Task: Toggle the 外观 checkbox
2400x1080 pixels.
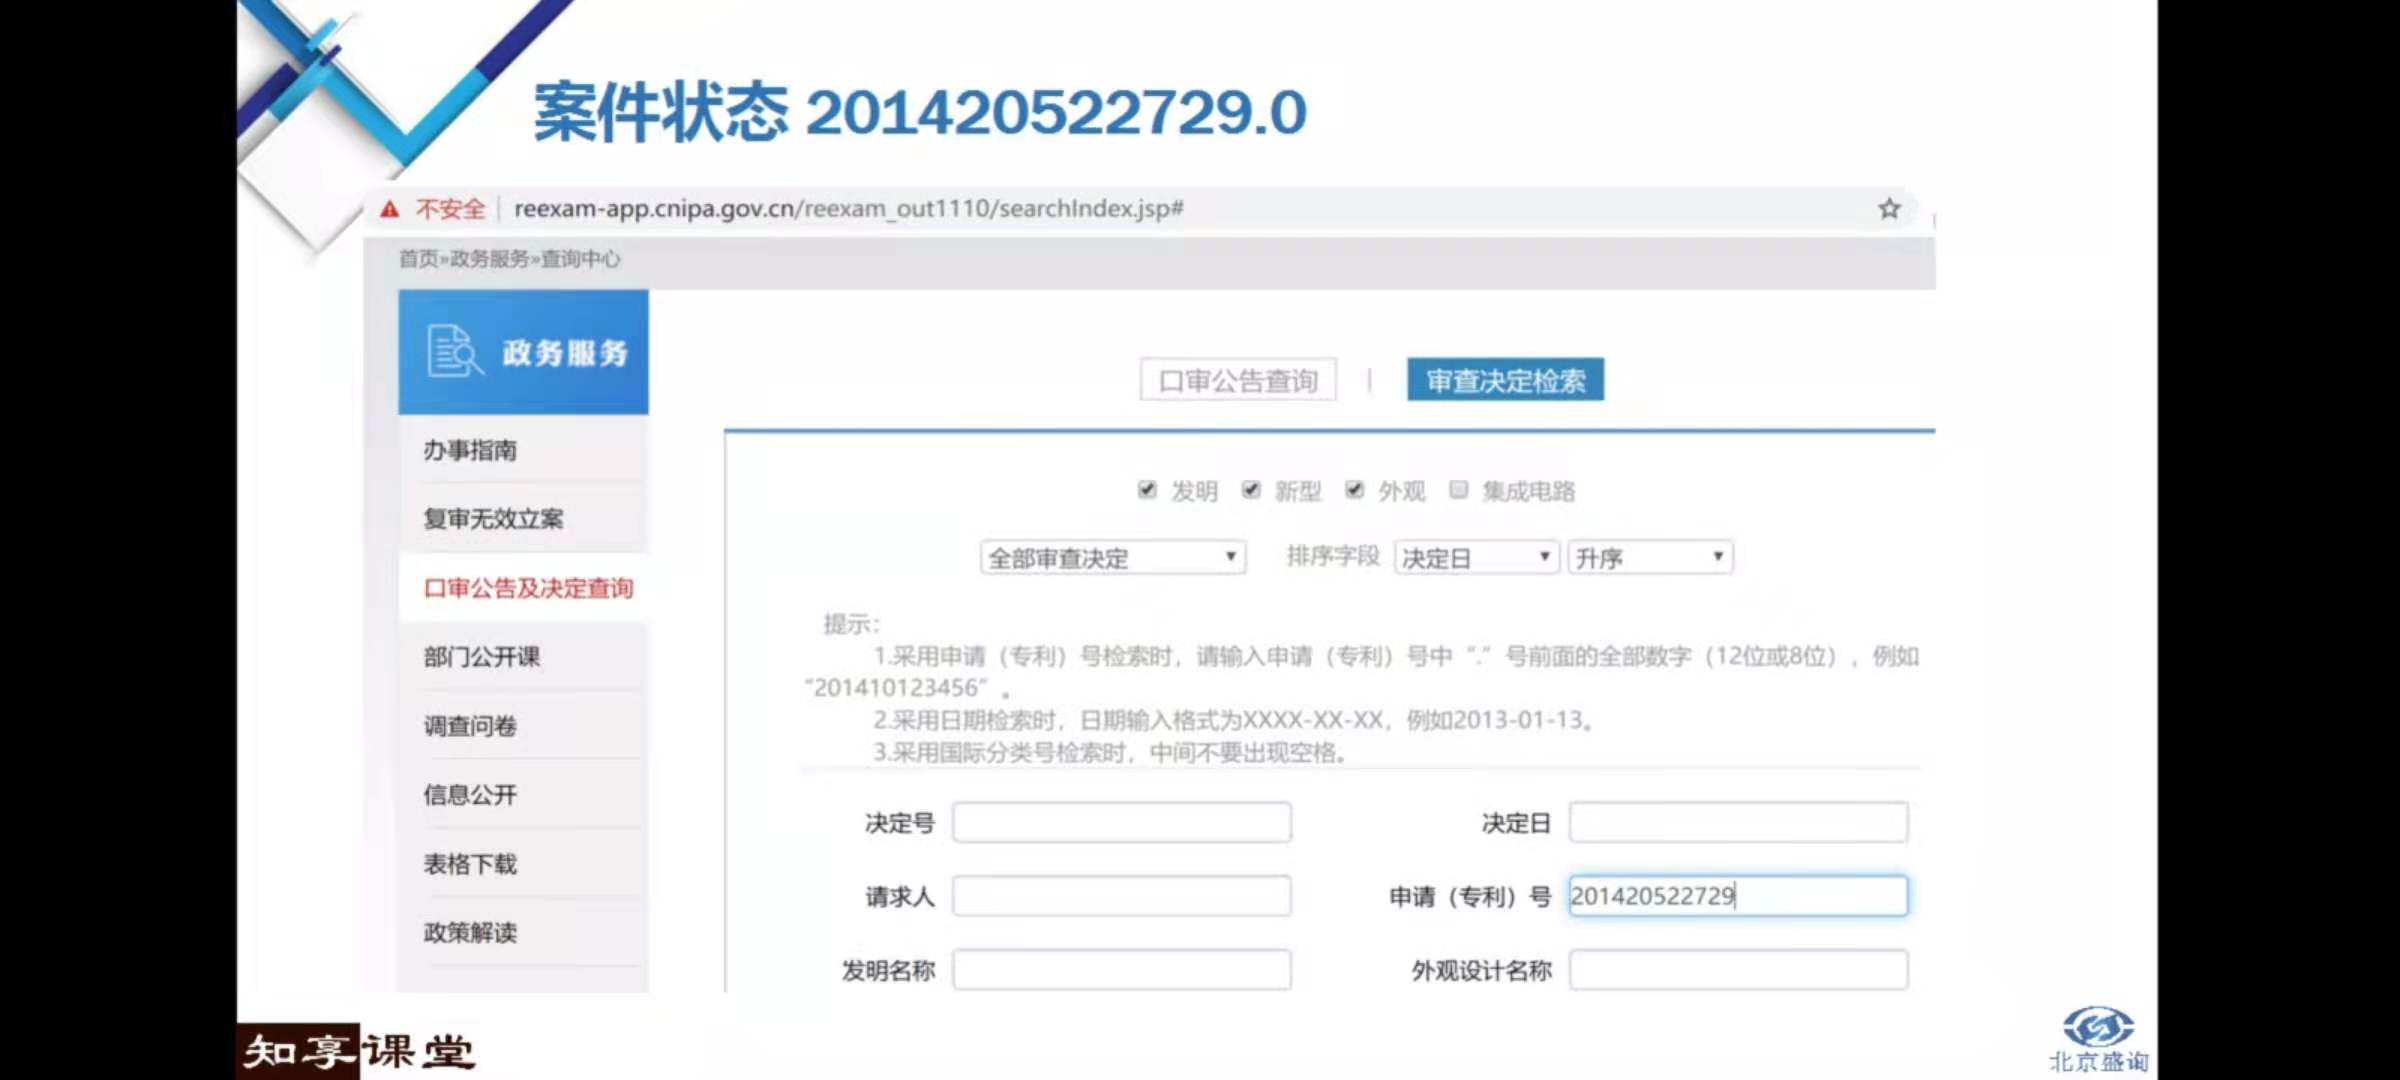Action: [x=1355, y=490]
